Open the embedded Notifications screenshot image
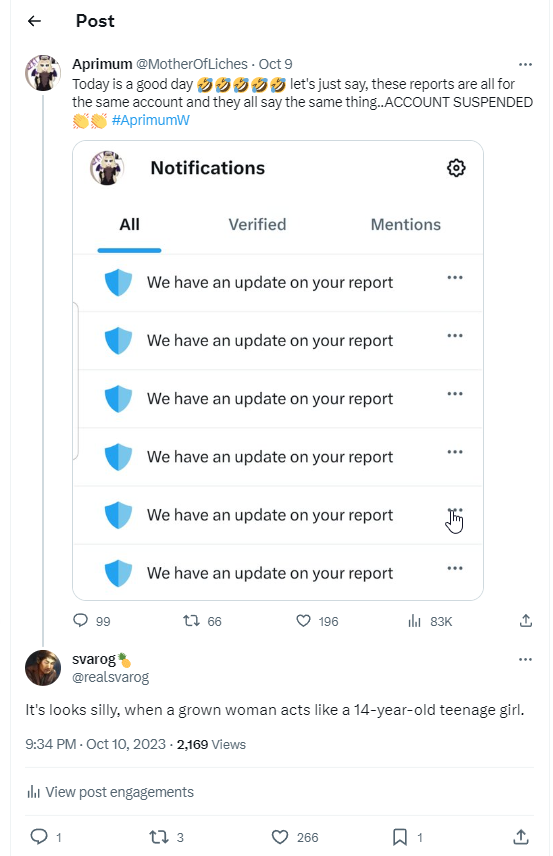The height and width of the screenshot is (856, 553). click(278, 371)
